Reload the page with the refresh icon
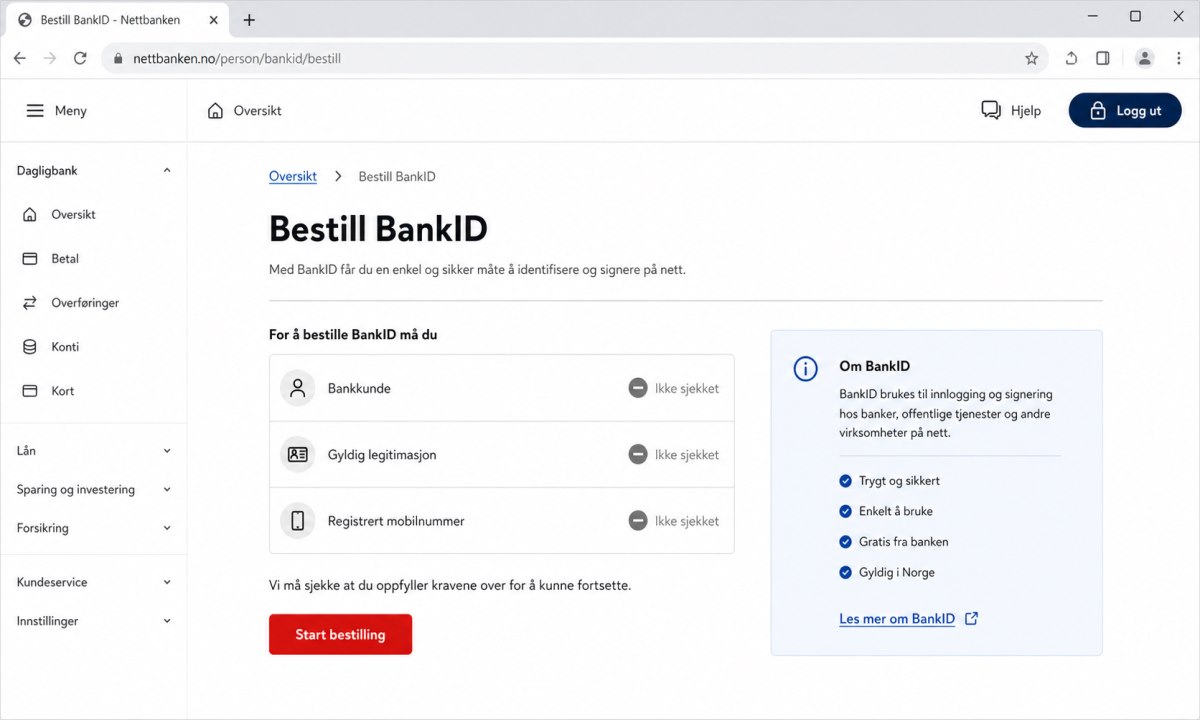The height and width of the screenshot is (720, 1200). pos(80,59)
